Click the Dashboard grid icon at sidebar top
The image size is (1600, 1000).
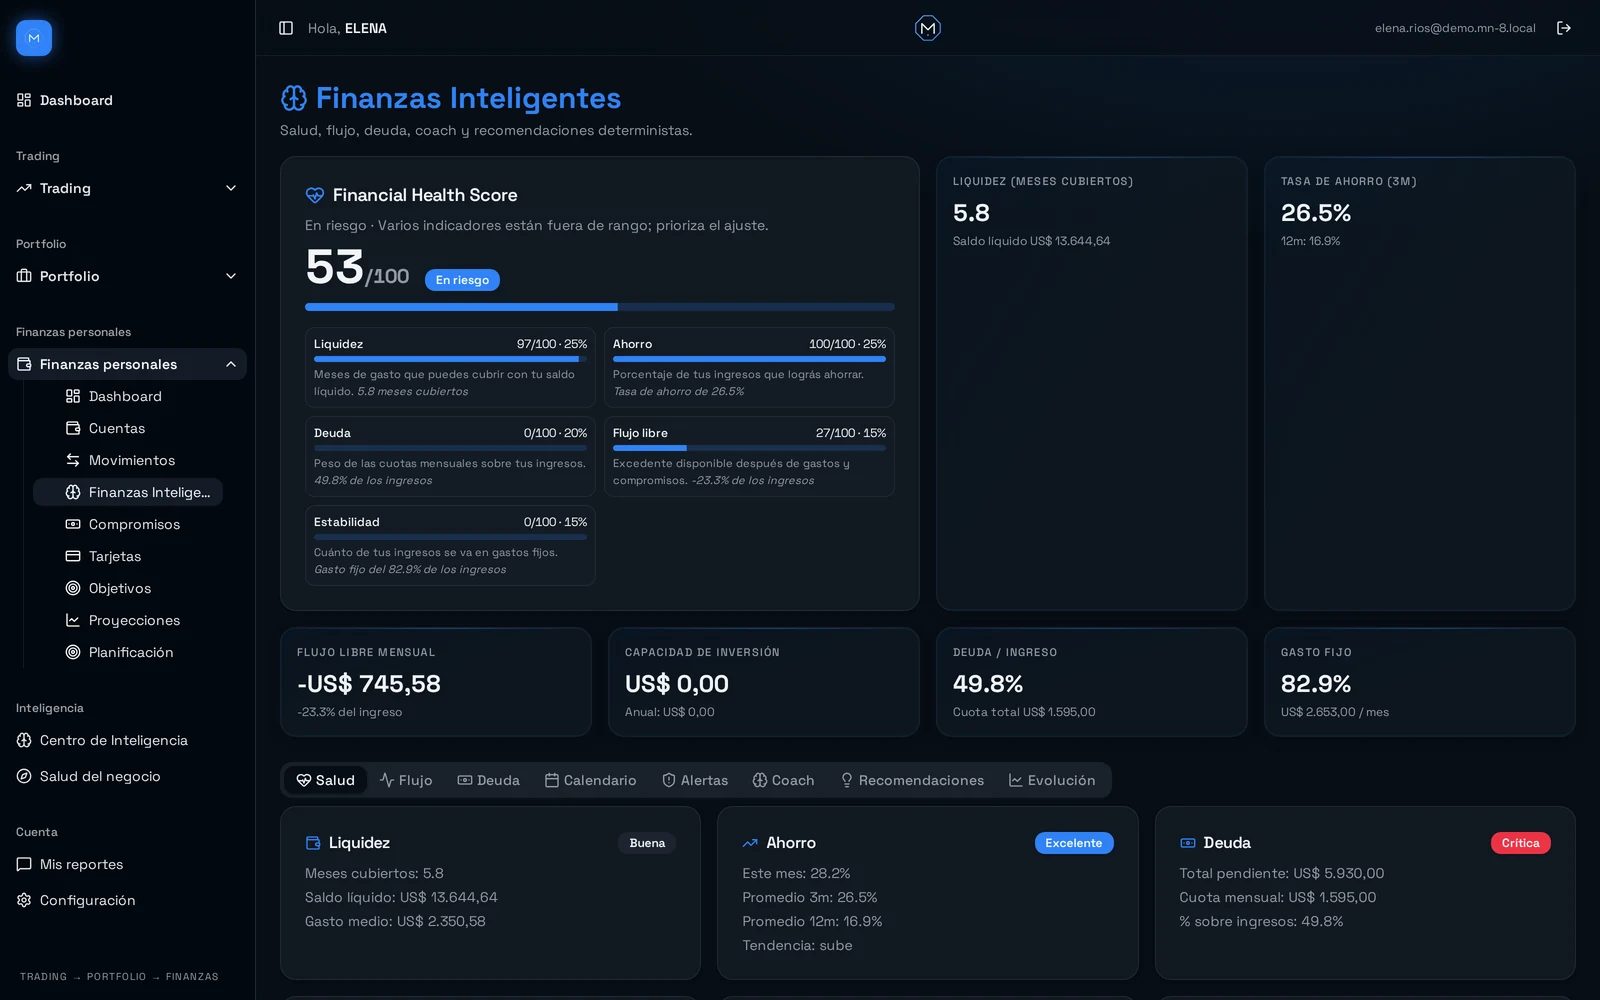pyautogui.click(x=24, y=100)
